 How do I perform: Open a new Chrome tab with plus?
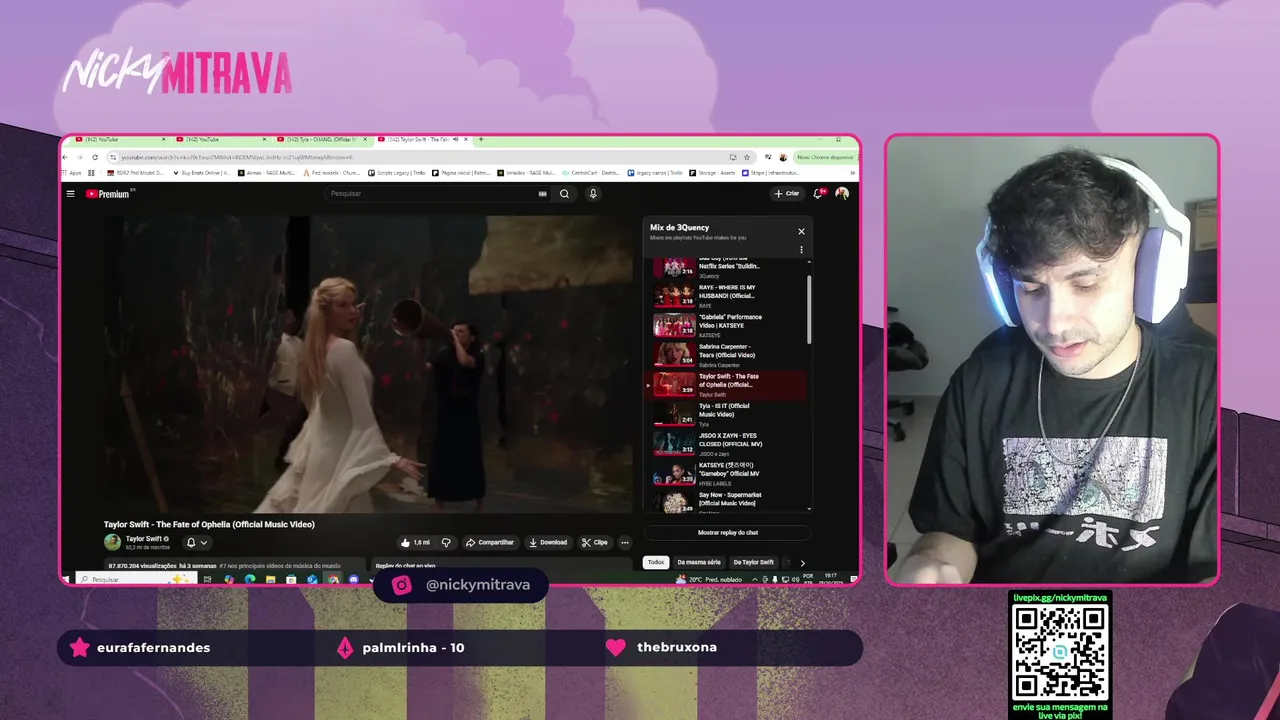pos(481,140)
